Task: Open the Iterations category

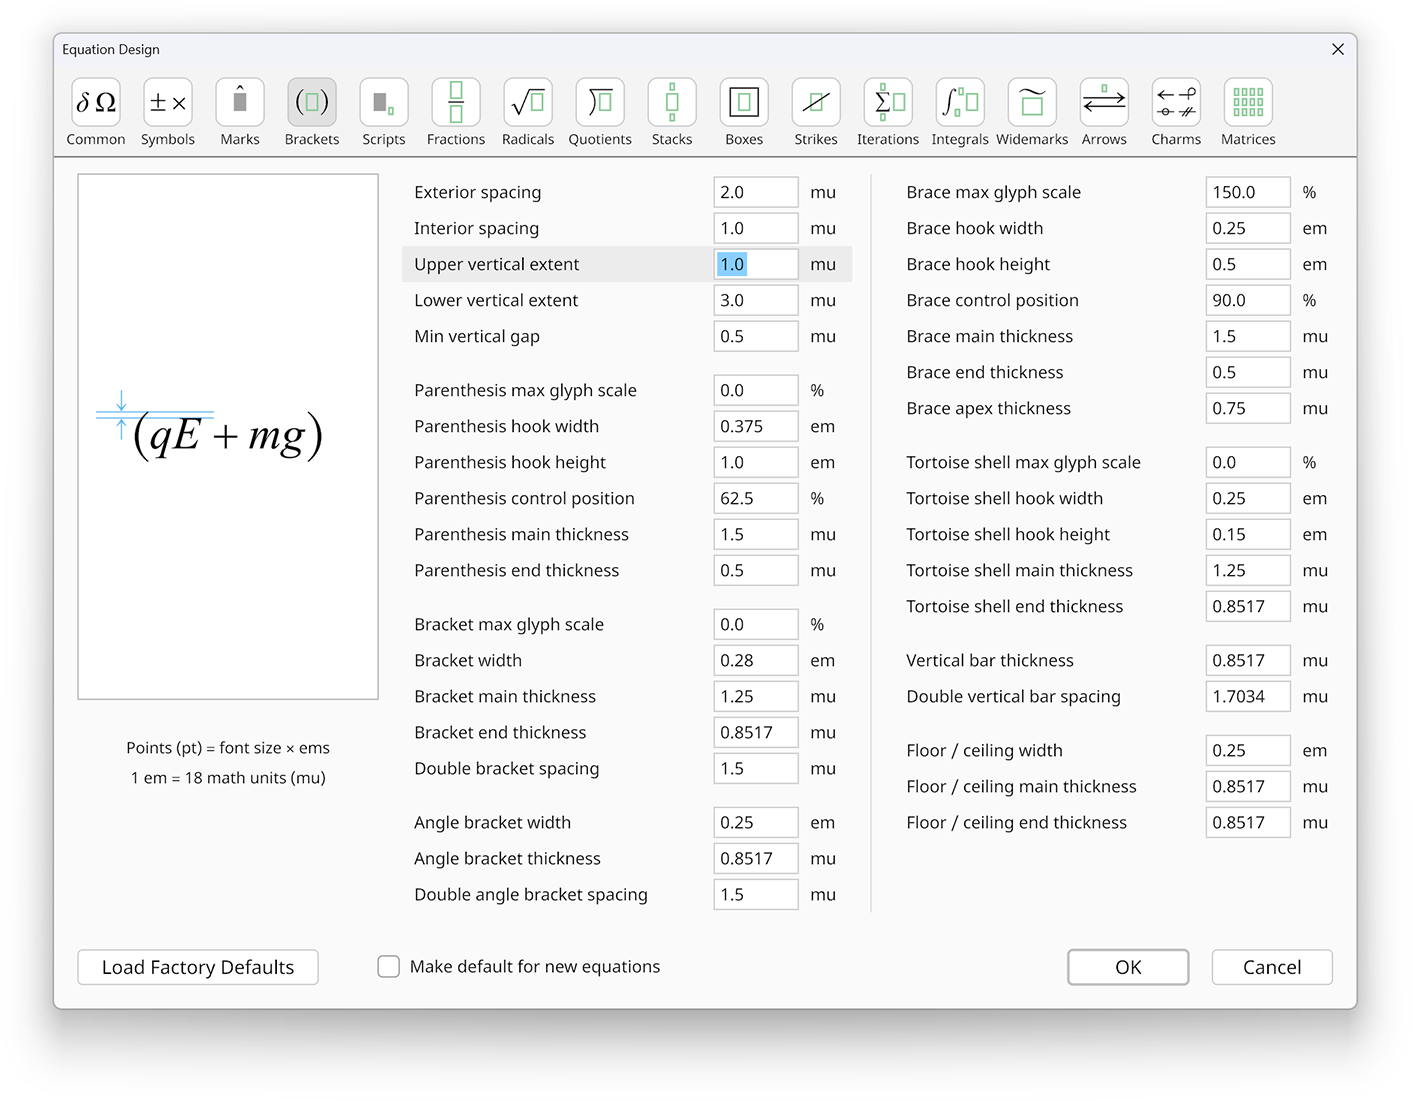Action: coord(887,110)
